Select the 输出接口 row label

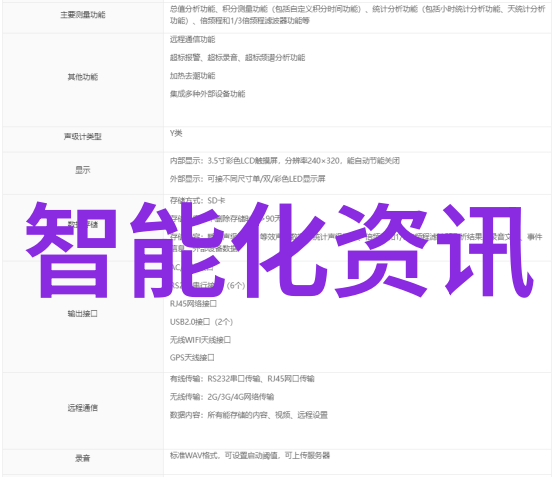click(83, 313)
